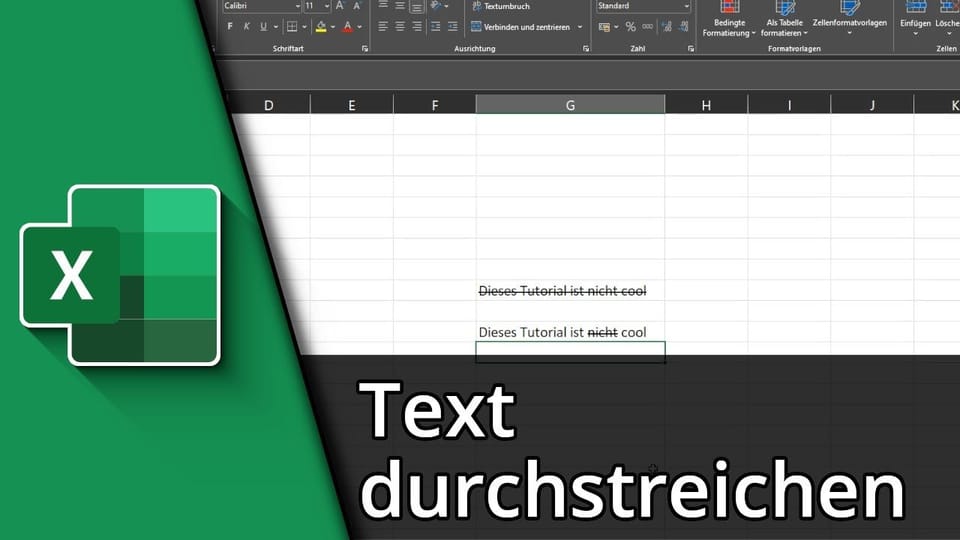Increase font size with large A icon

tap(340, 6)
